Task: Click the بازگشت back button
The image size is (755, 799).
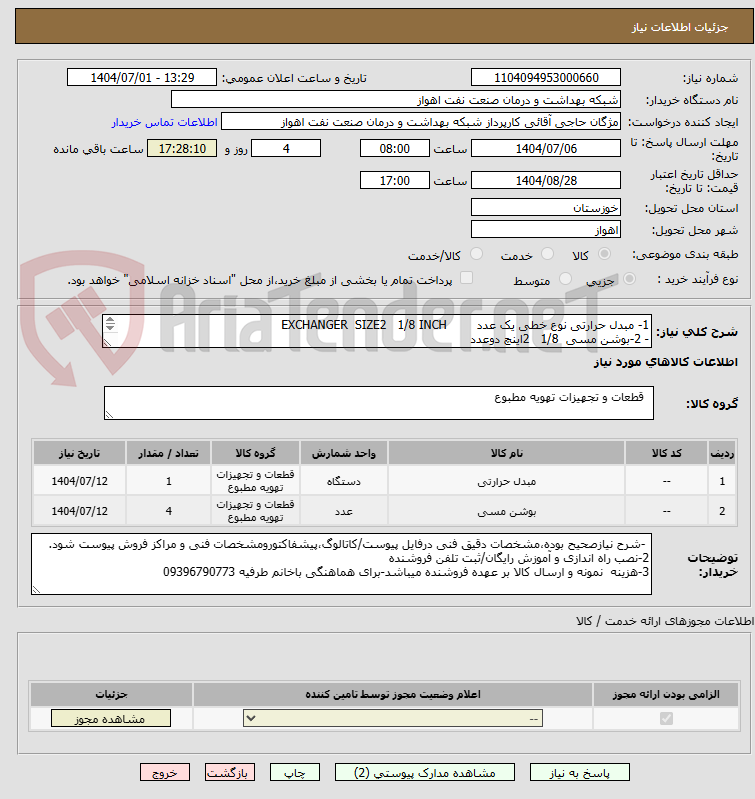Action: coord(230,773)
